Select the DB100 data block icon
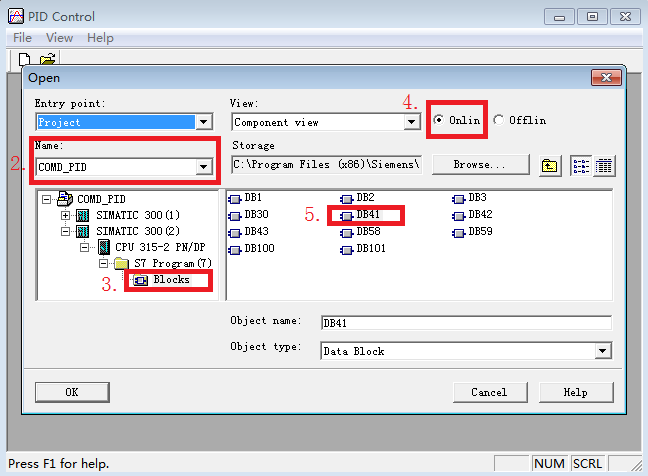The height and width of the screenshot is (476, 648). coord(234,250)
